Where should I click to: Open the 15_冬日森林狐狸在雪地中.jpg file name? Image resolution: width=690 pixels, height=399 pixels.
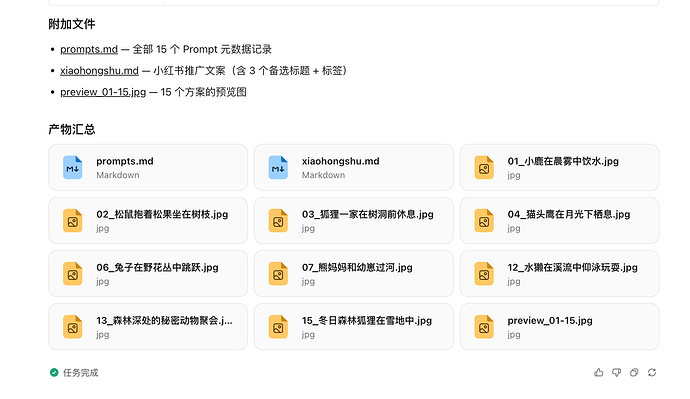tap(367, 321)
